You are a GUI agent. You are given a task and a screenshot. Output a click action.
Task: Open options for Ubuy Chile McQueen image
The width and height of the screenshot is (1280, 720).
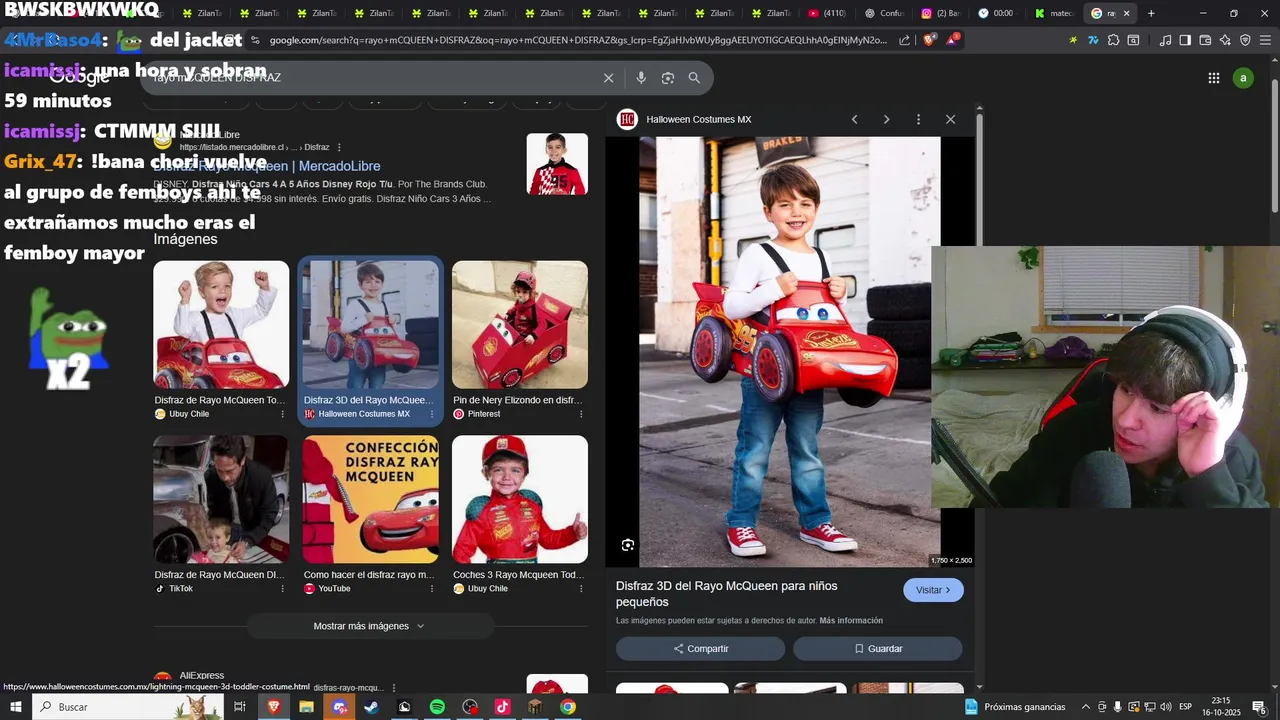point(282,414)
